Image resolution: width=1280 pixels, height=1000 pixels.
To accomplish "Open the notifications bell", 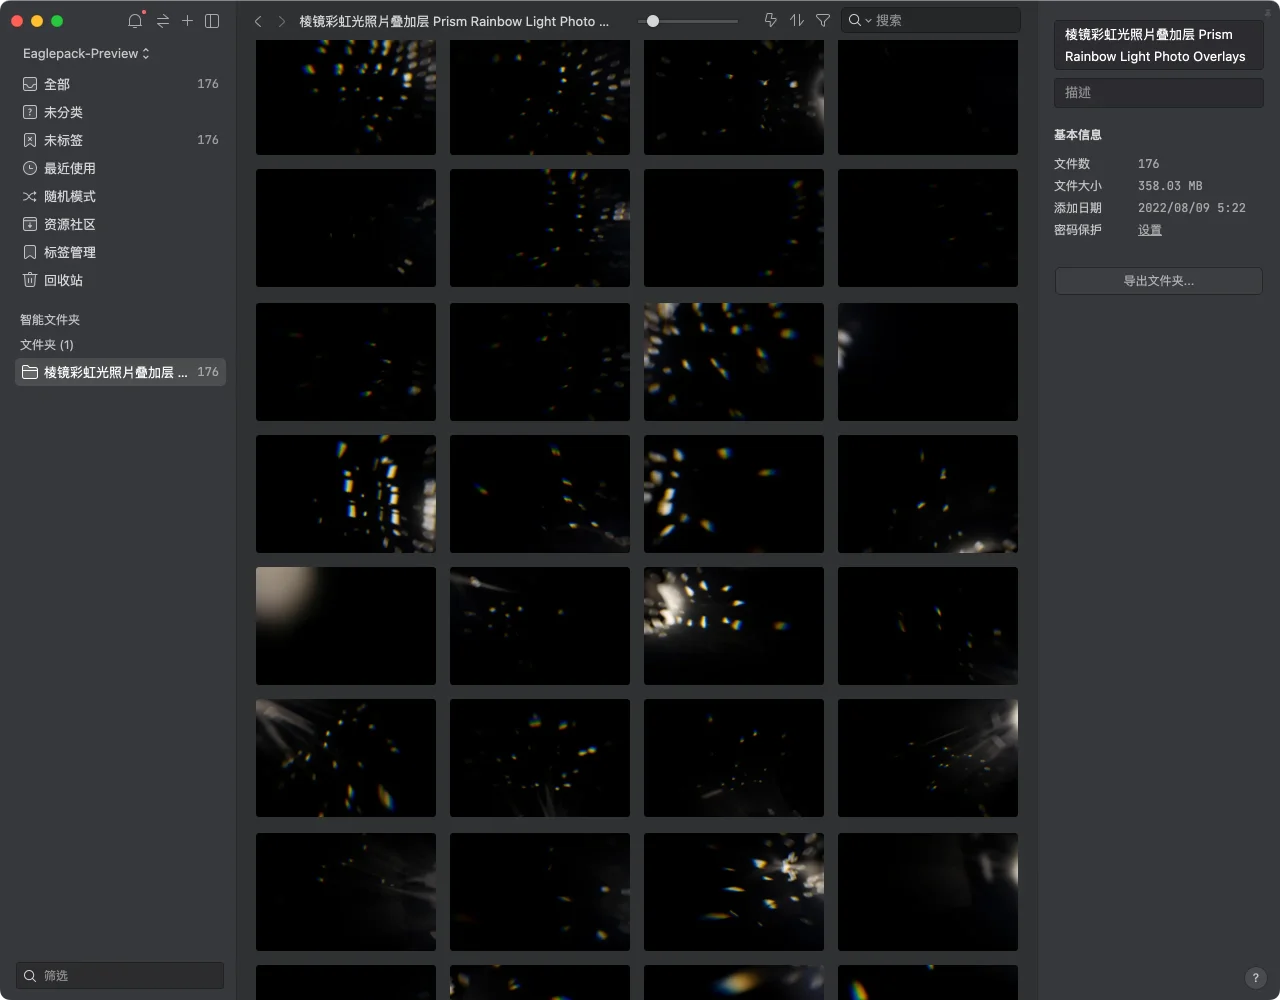I will coord(135,21).
